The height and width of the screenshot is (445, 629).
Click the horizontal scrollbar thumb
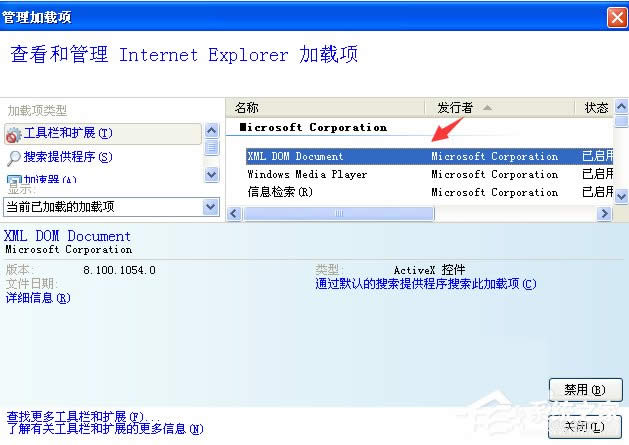click(x=339, y=213)
